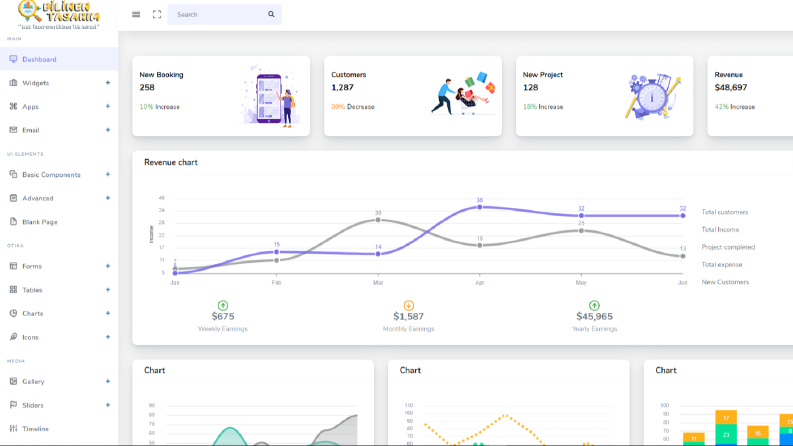Open the Widgets menu item

pyautogui.click(x=59, y=83)
